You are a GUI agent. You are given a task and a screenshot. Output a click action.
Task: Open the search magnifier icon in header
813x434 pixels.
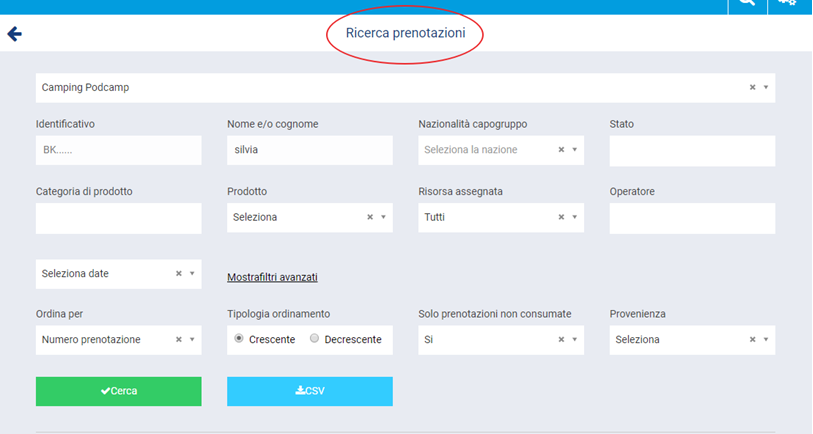(x=745, y=4)
